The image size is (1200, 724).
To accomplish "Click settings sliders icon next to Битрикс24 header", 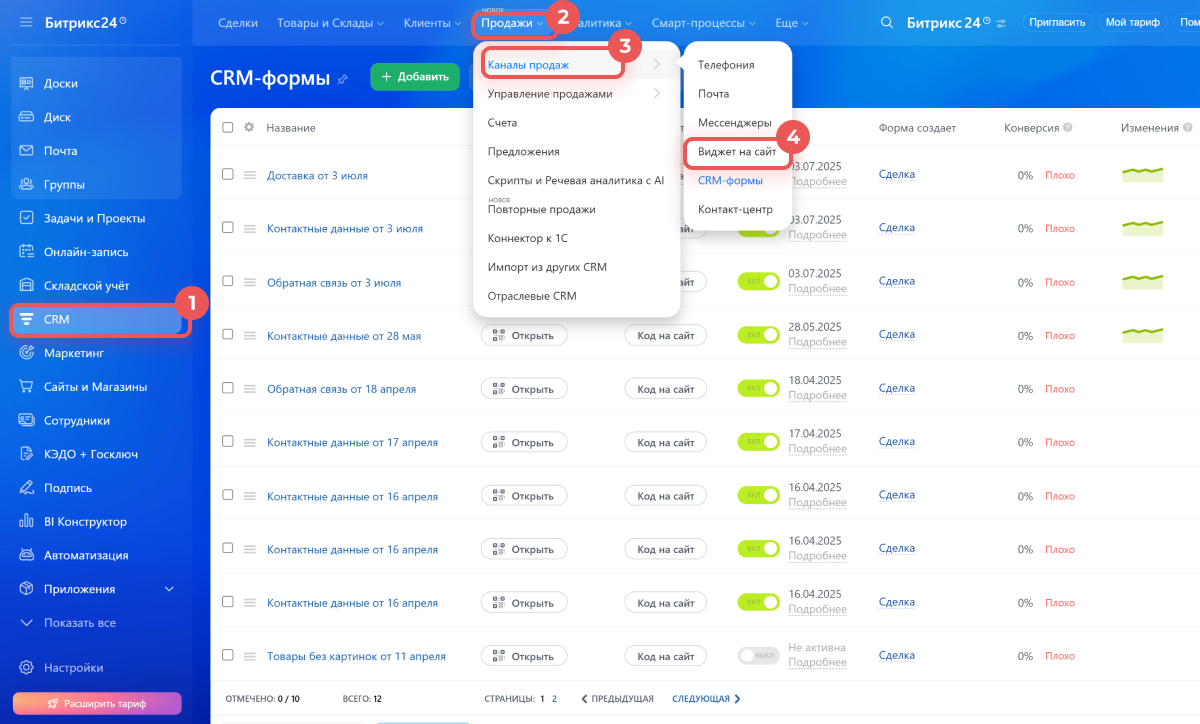I will point(1003,22).
